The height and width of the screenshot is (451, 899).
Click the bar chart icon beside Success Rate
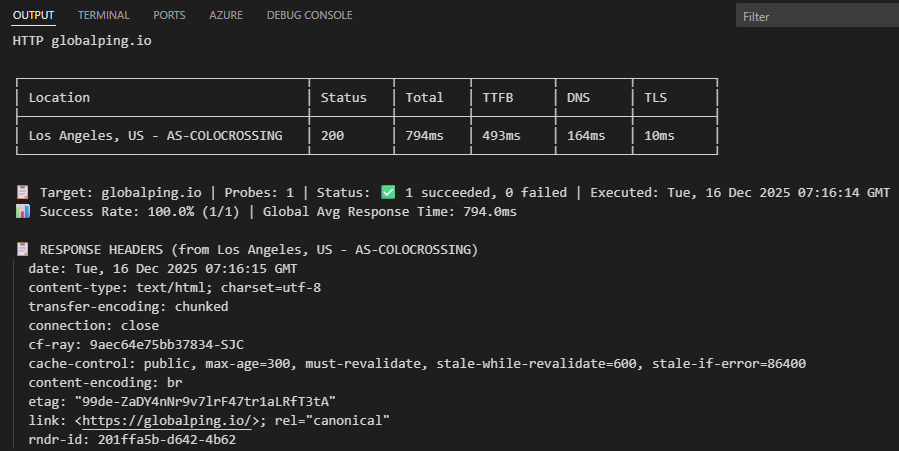22,211
